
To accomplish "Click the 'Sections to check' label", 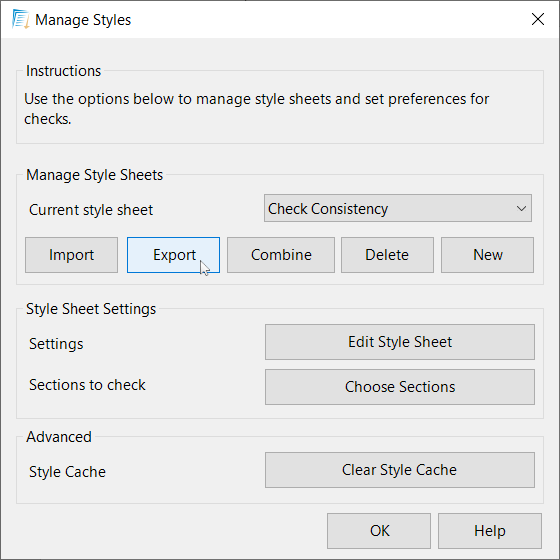I will point(88,385).
